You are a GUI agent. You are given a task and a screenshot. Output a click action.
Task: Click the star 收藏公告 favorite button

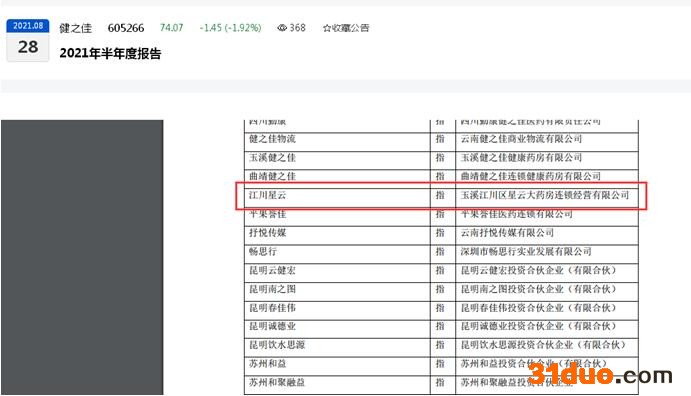point(346,28)
